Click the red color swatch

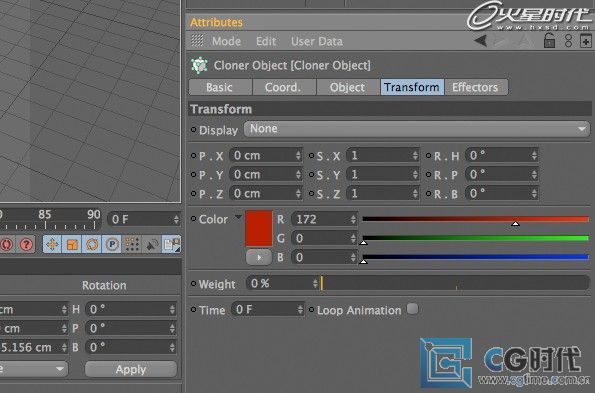coord(259,229)
